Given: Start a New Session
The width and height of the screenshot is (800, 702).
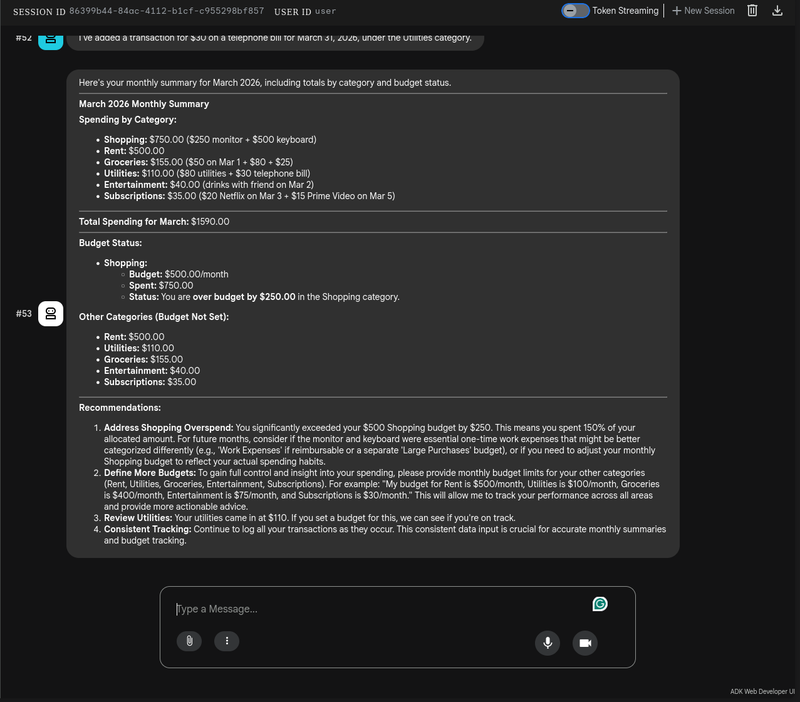Looking at the screenshot, I should click(703, 10).
